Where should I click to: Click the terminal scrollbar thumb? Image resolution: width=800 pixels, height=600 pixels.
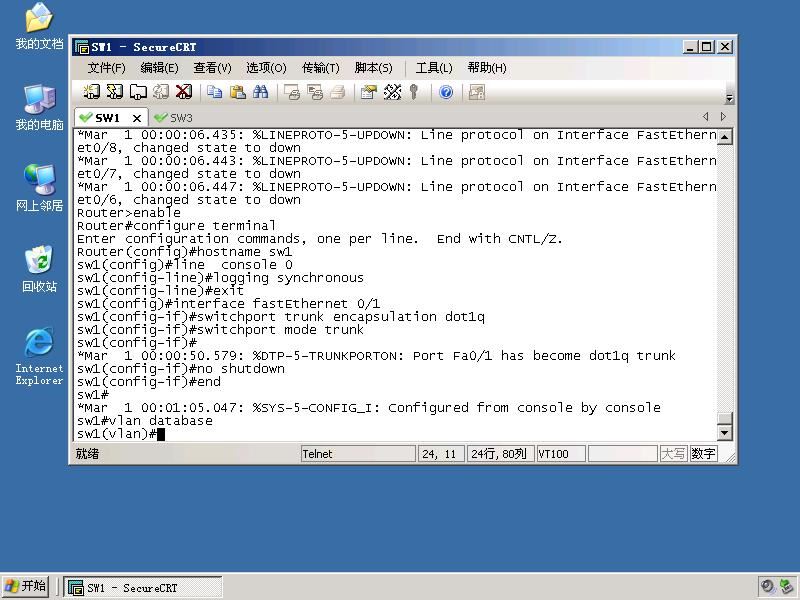tap(724, 418)
